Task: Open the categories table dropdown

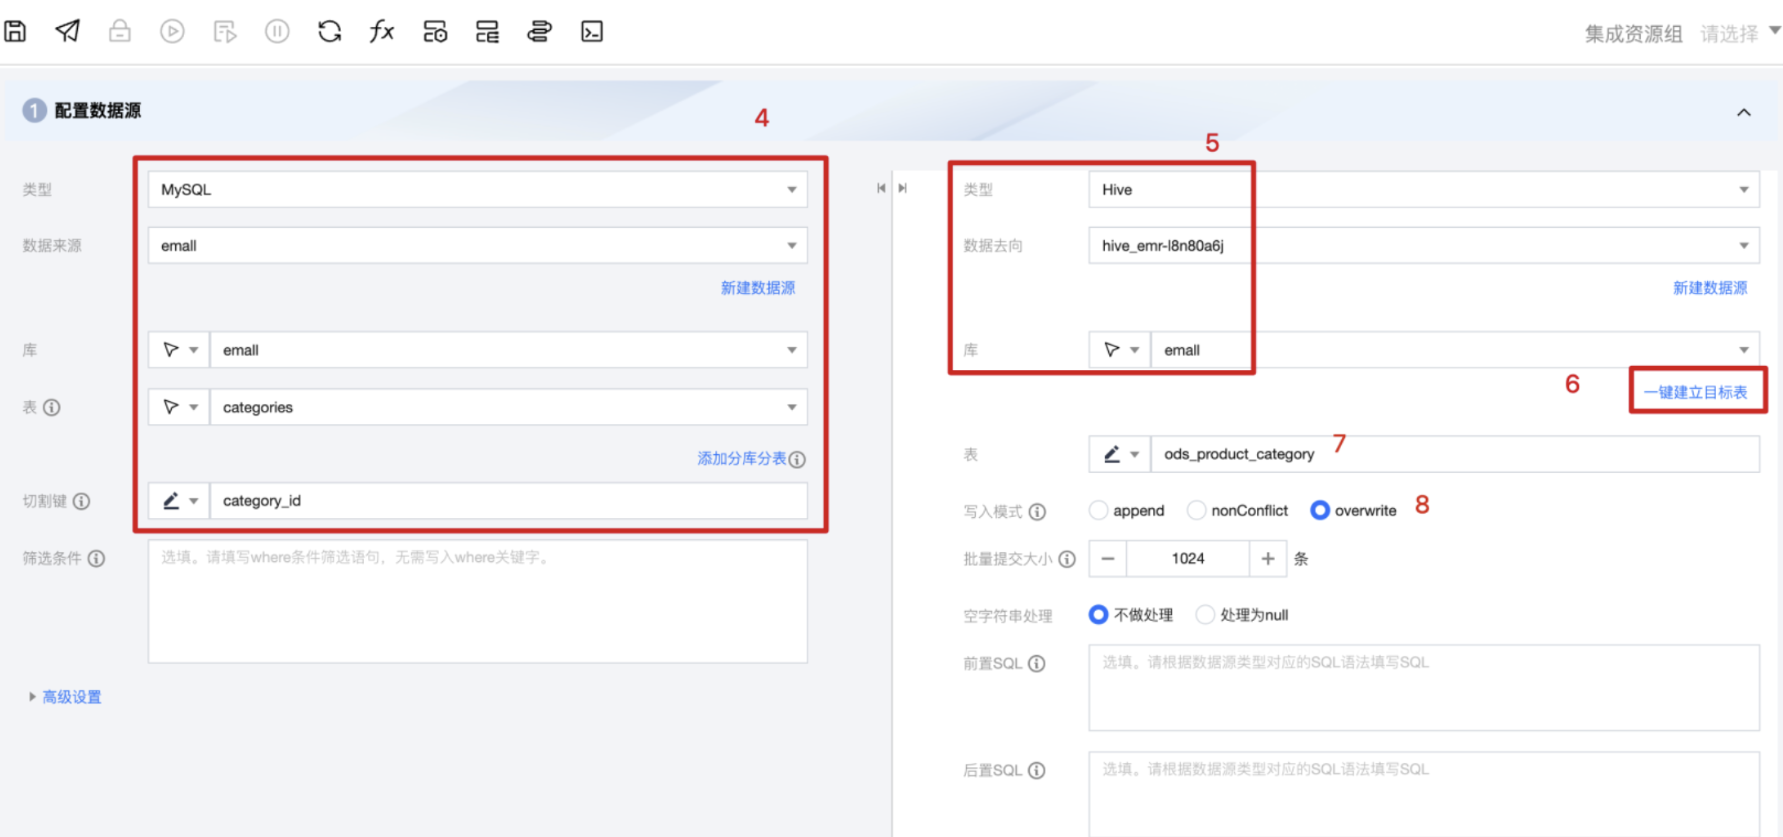Action: coord(507,408)
